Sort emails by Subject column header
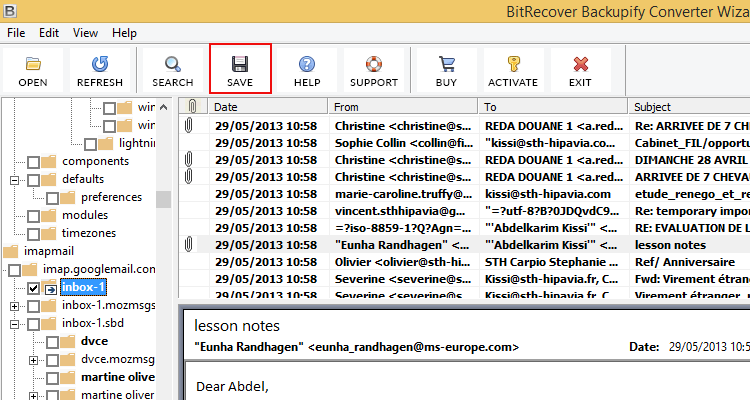 (x=689, y=106)
